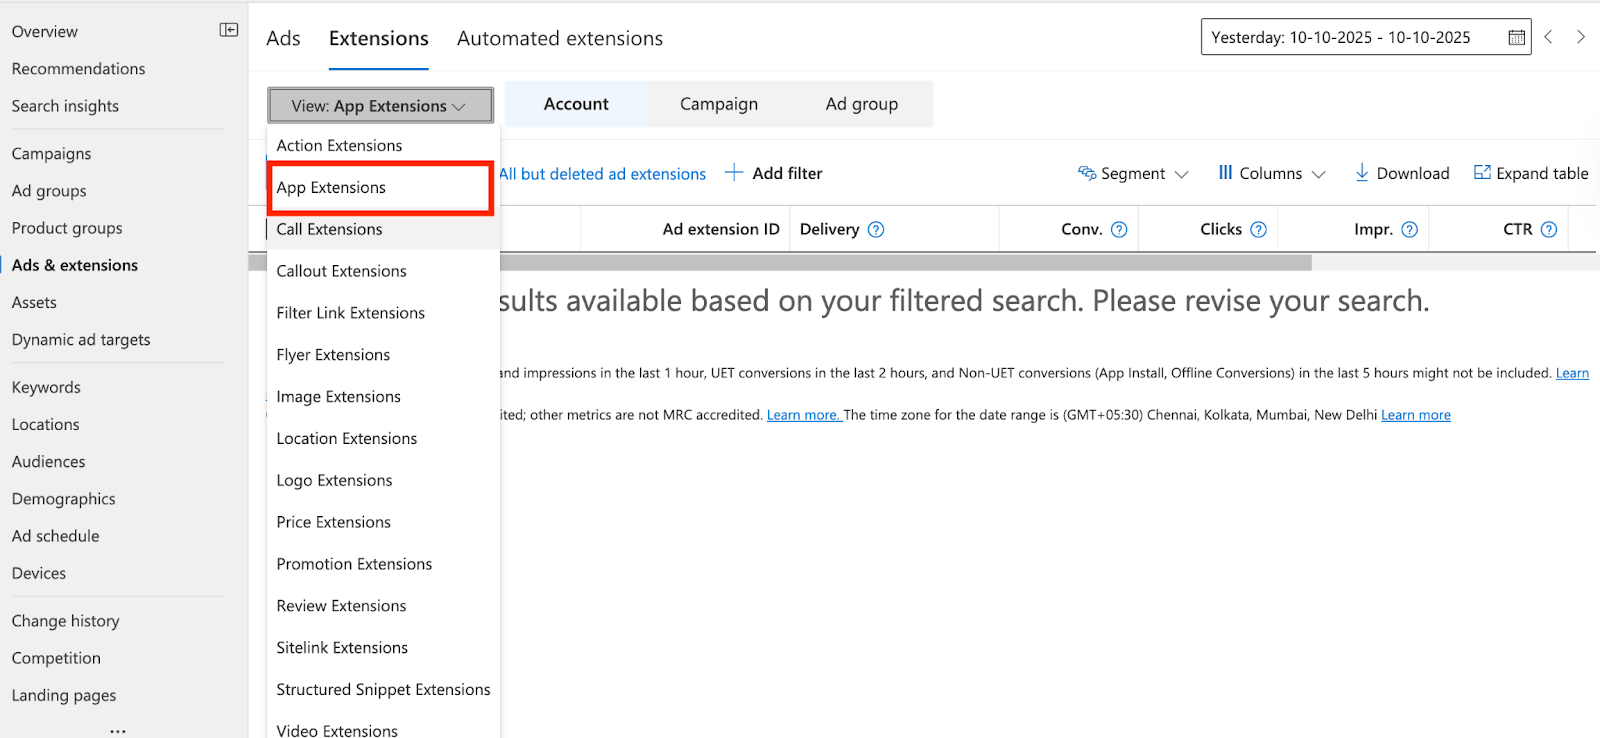Click the Clicks column help icon
Image resolution: width=1600 pixels, height=738 pixels.
tap(1259, 230)
